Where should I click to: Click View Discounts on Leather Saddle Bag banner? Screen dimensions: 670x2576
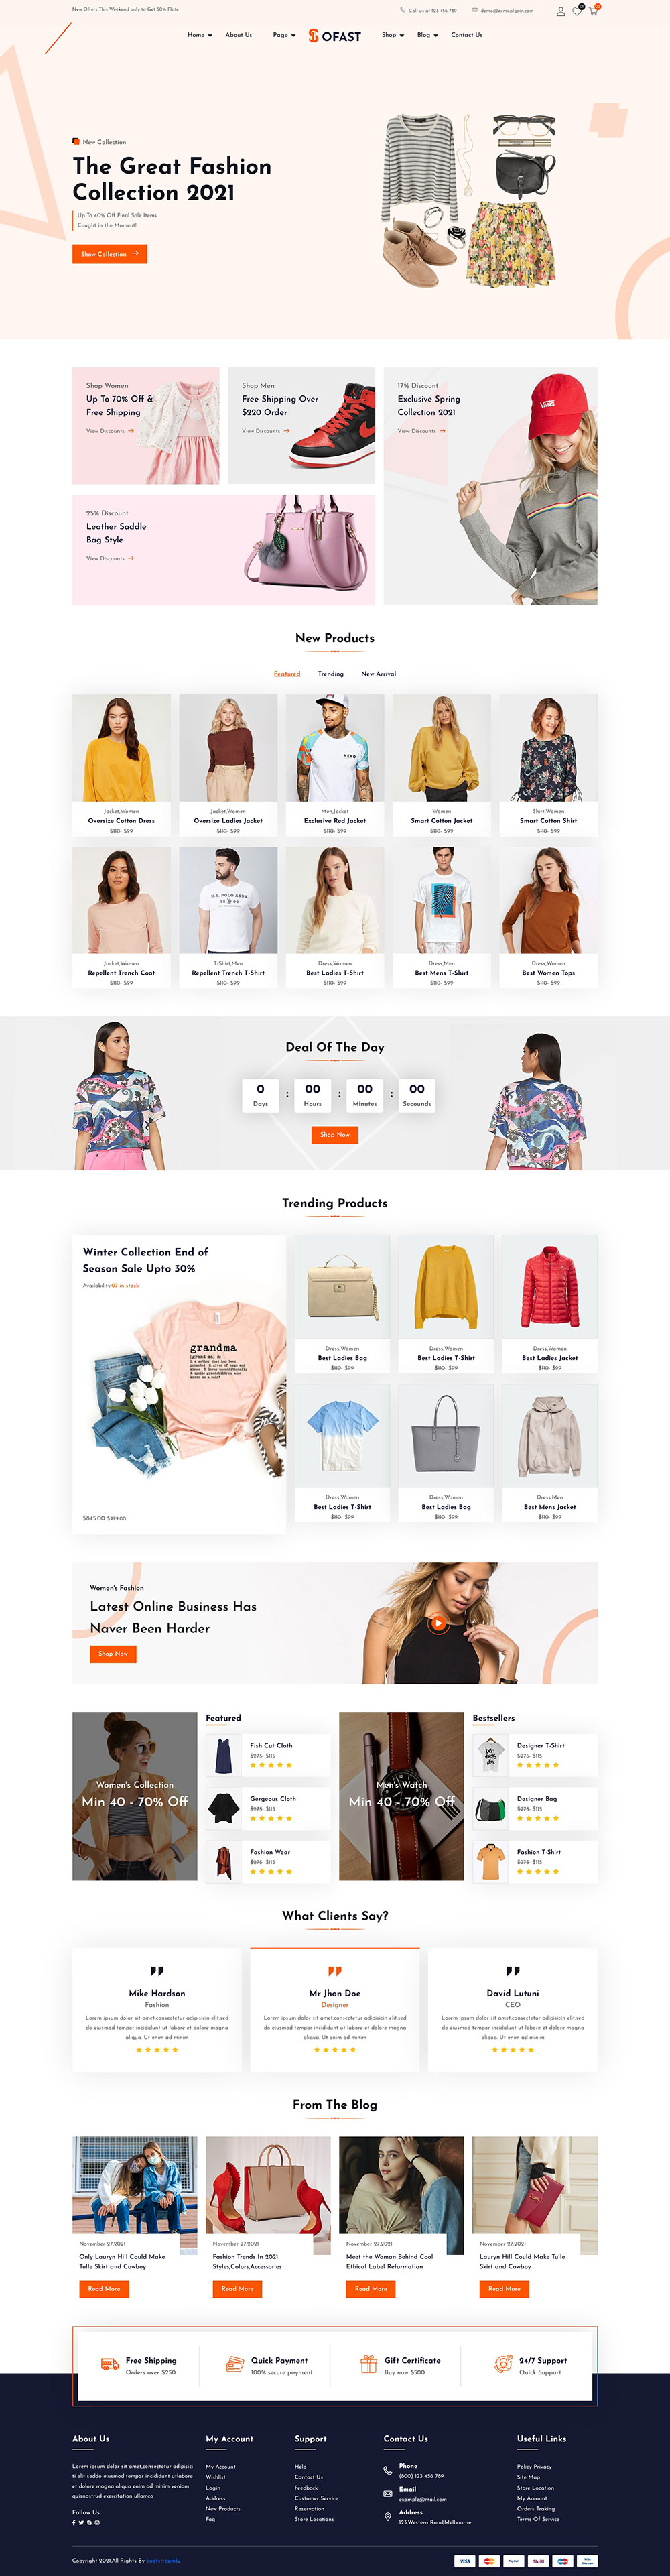pyautogui.click(x=110, y=559)
